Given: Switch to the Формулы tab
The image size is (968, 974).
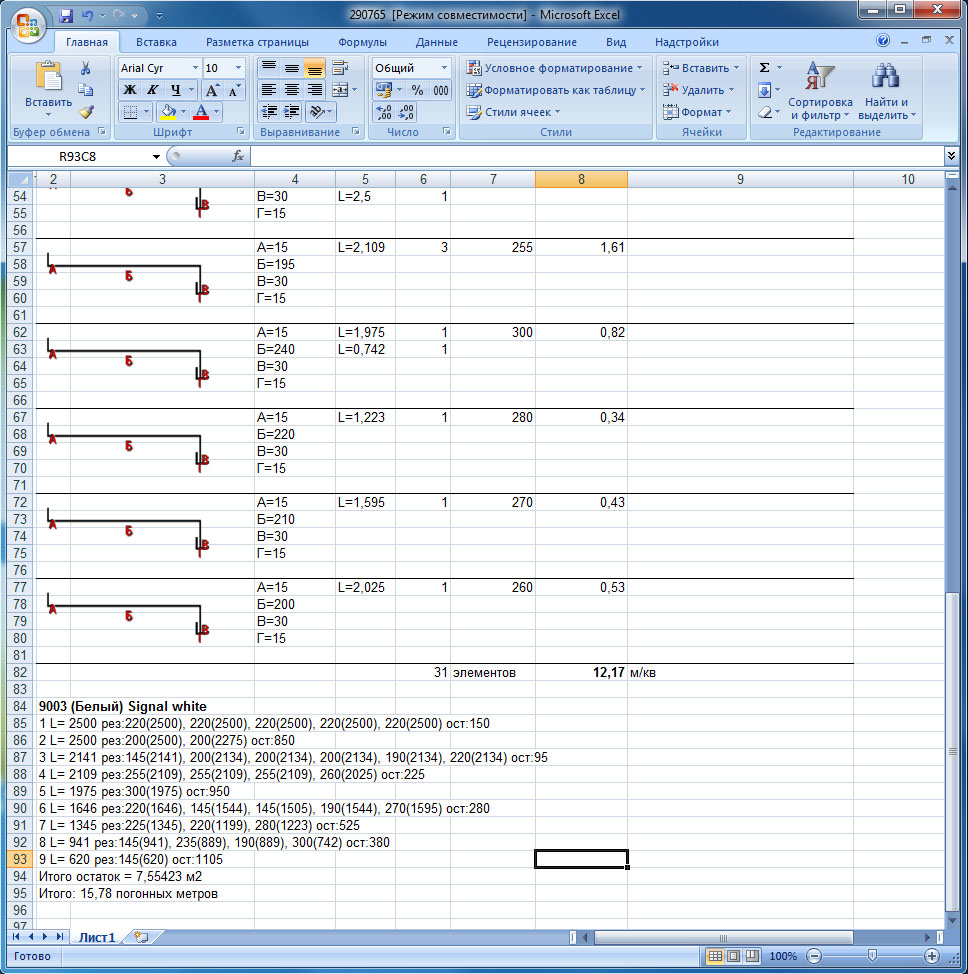Looking at the screenshot, I should (x=362, y=42).
